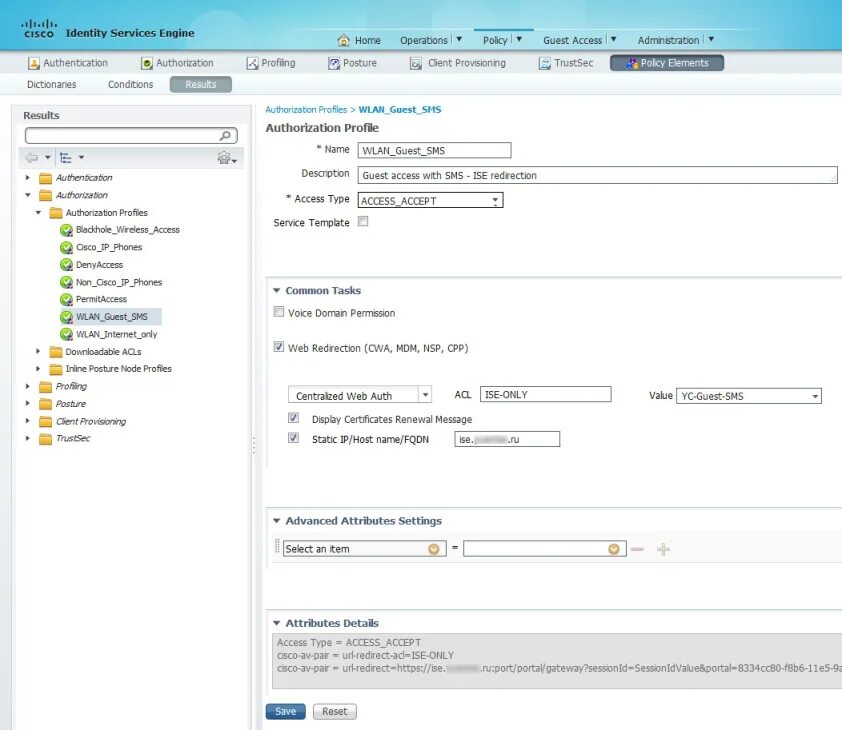
Task: Open the Administration menu
Action: pyautogui.click(x=676, y=40)
